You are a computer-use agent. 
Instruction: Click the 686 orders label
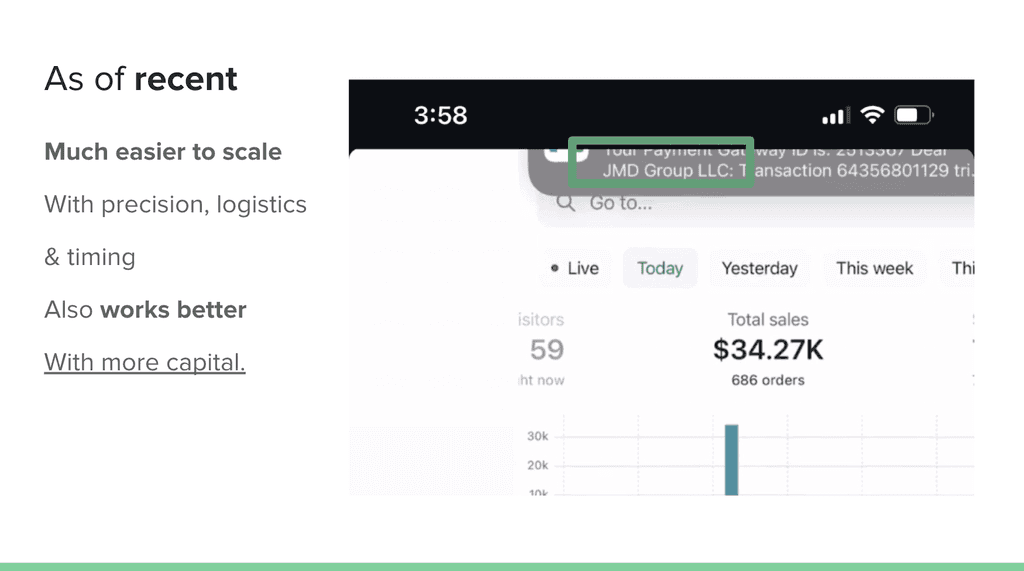768,380
